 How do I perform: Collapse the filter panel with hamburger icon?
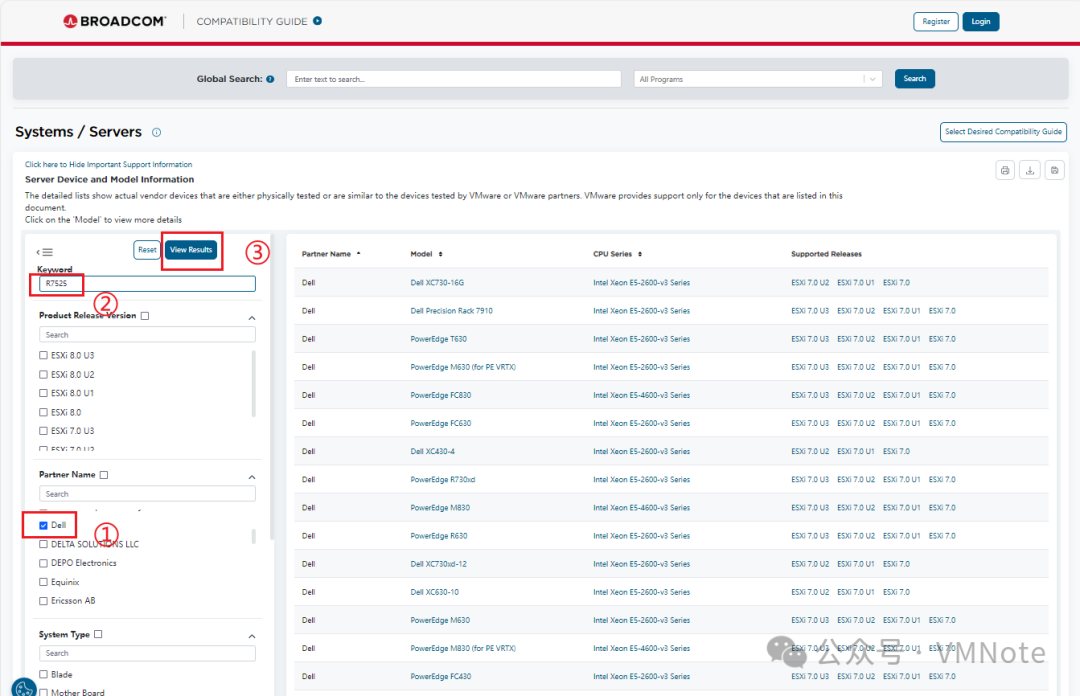pyautogui.click(x=45, y=252)
